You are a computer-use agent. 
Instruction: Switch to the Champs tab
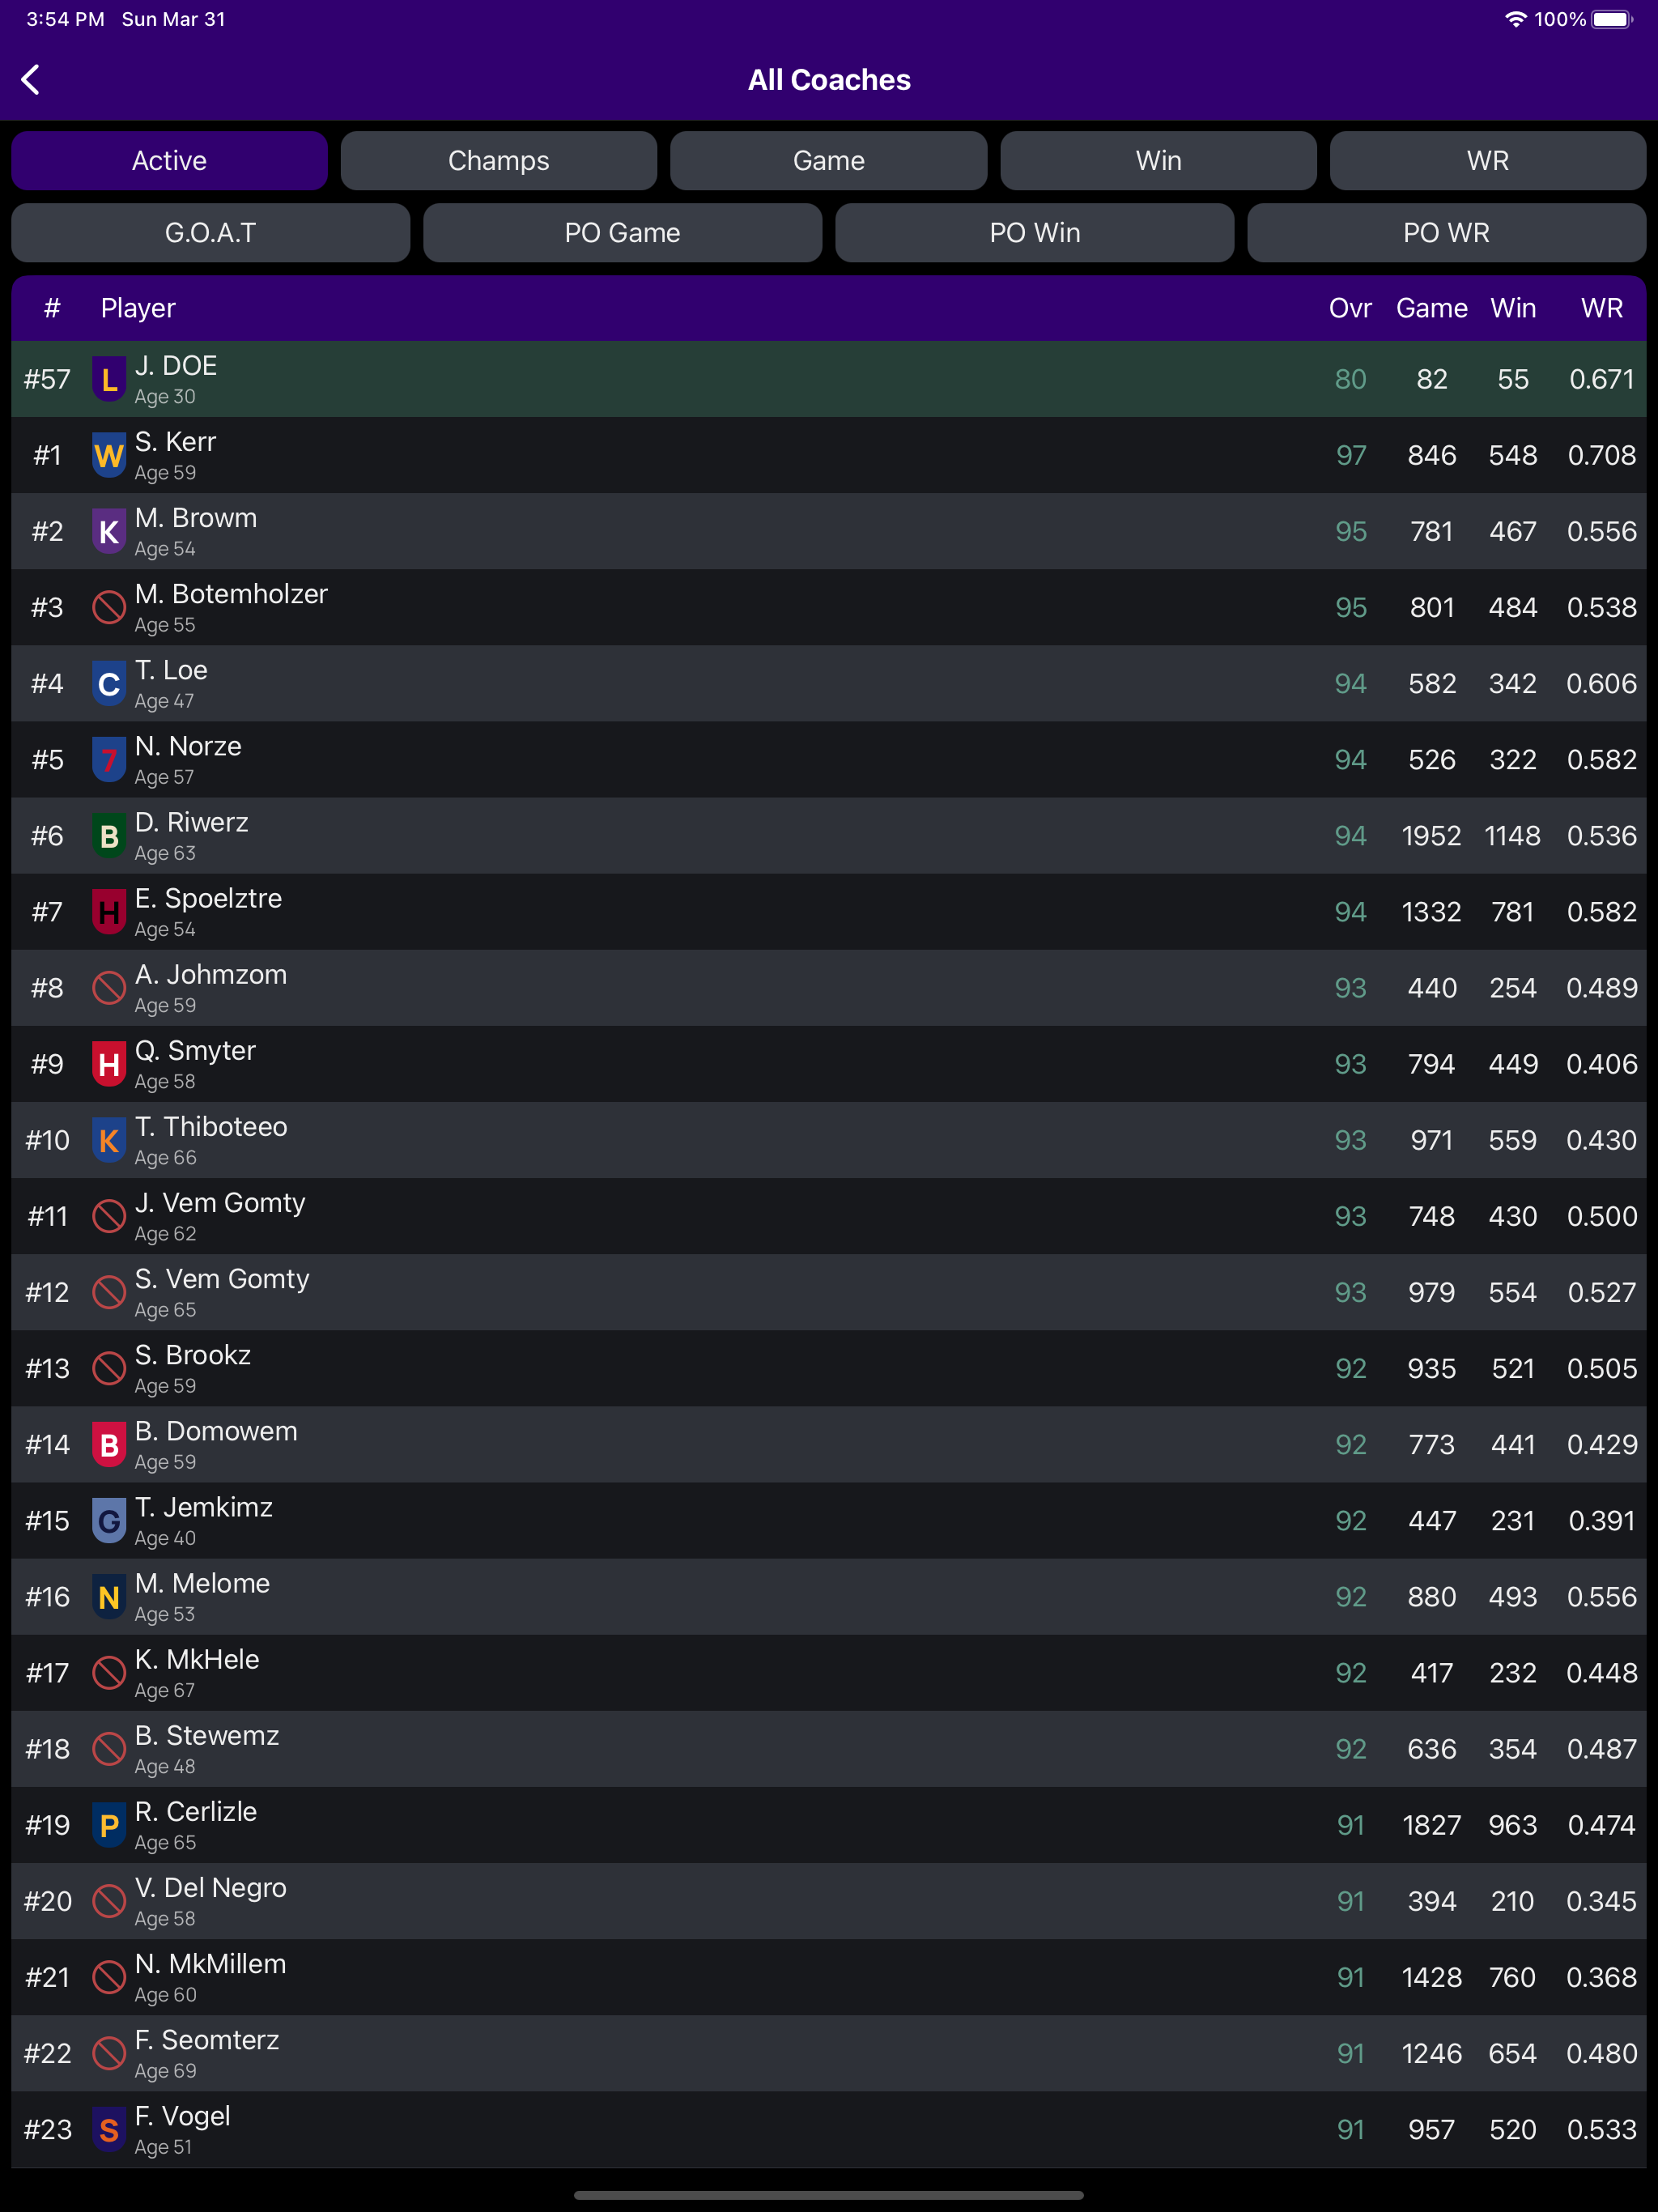click(498, 161)
